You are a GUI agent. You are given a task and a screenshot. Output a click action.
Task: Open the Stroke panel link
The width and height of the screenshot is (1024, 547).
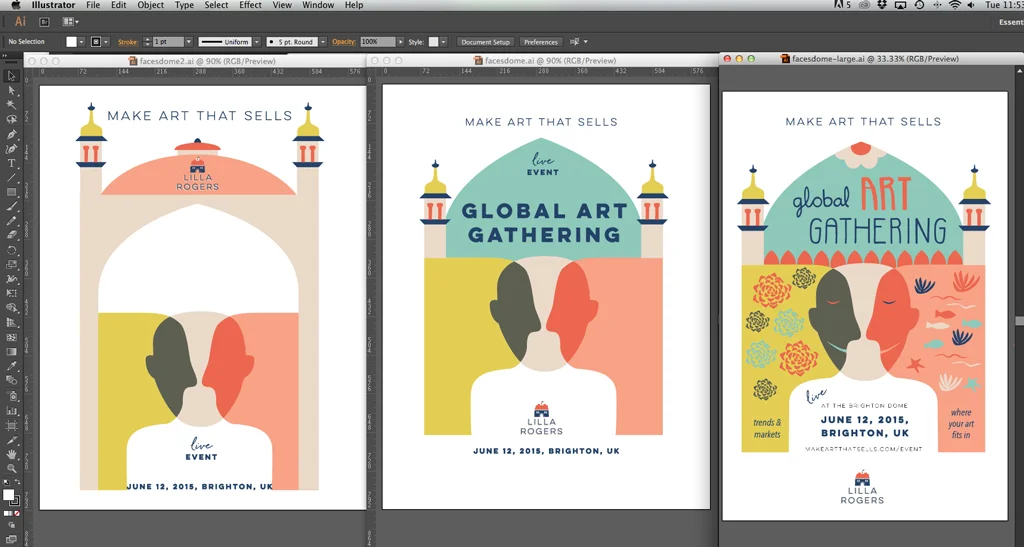tap(128, 42)
